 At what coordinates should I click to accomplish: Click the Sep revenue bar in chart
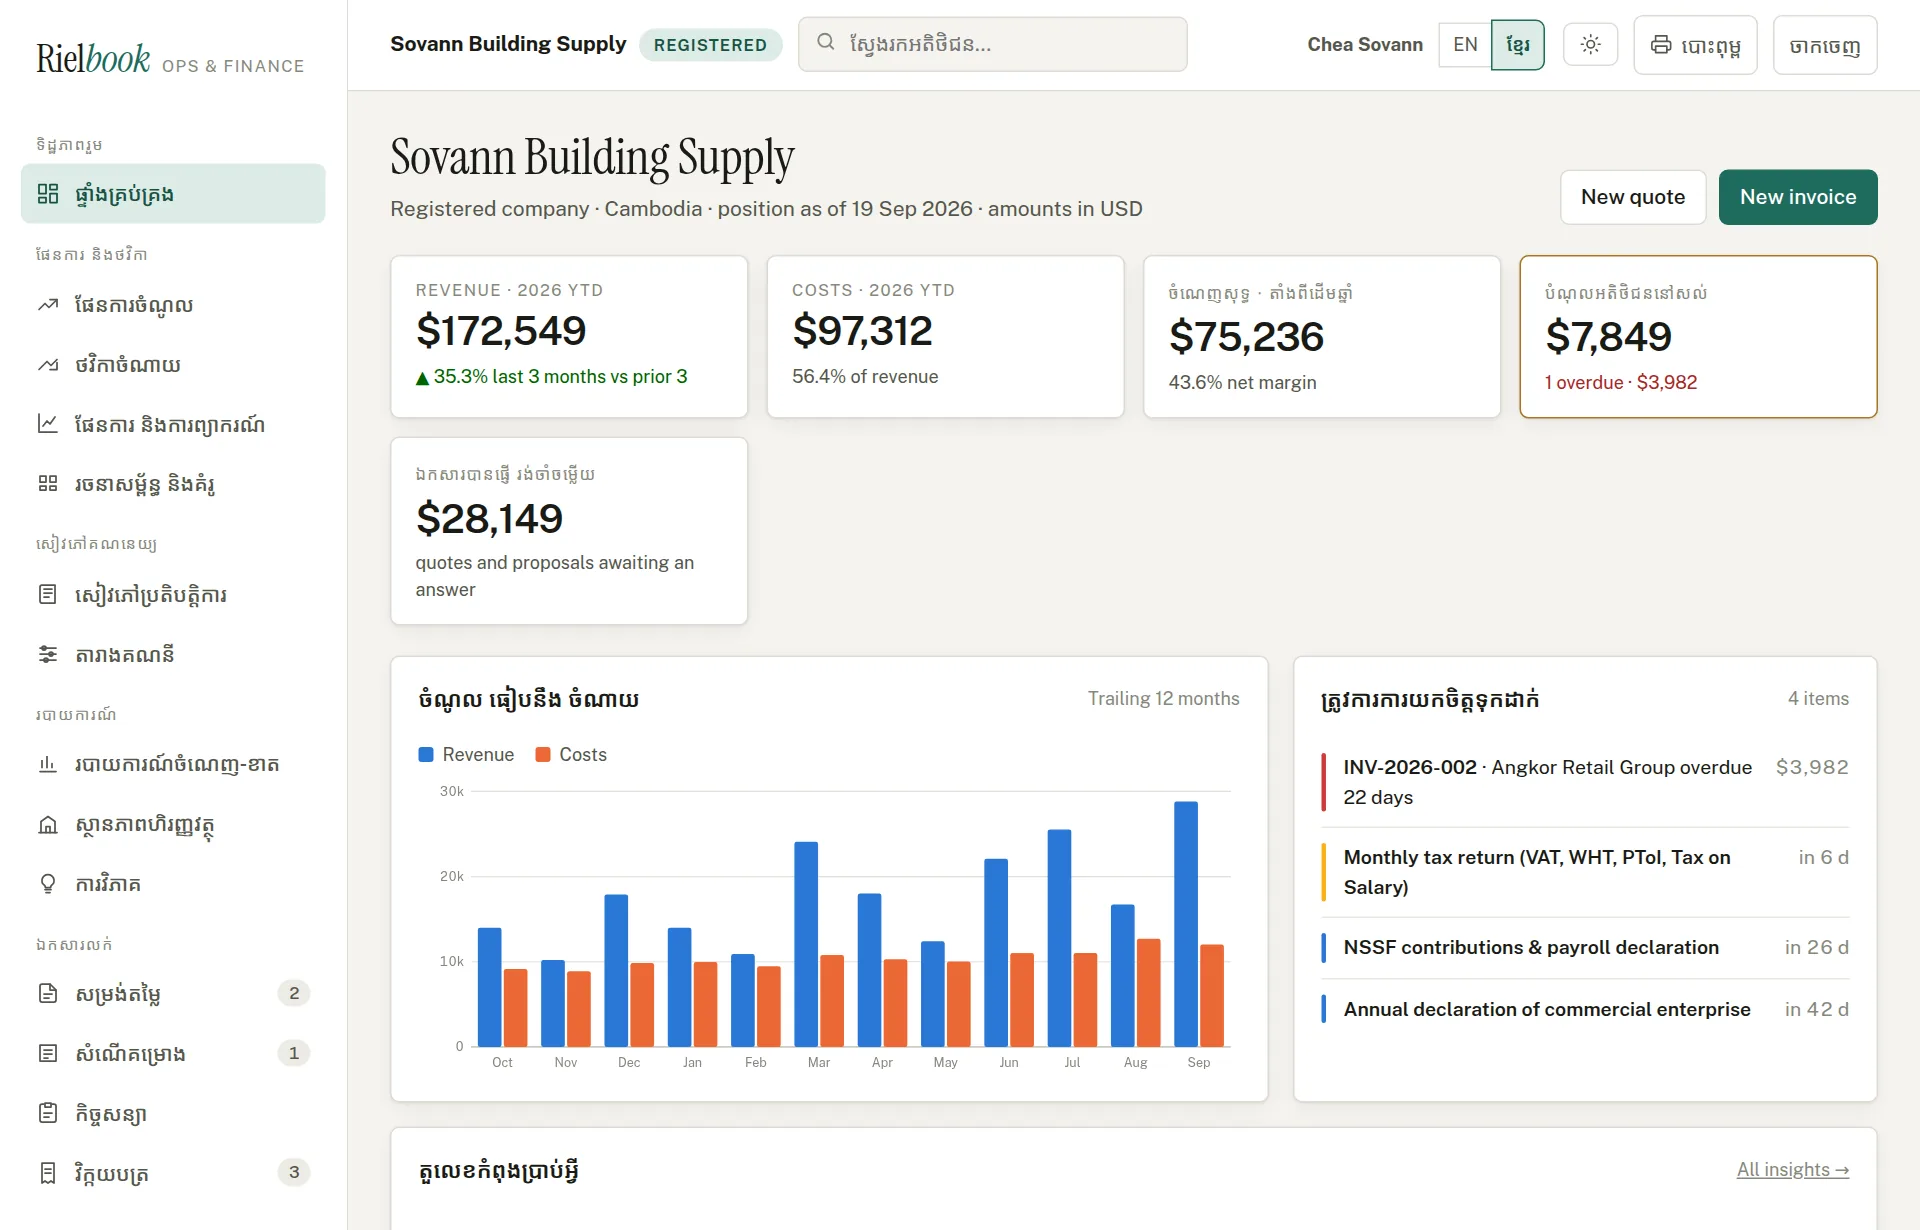tap(1186, 924)
